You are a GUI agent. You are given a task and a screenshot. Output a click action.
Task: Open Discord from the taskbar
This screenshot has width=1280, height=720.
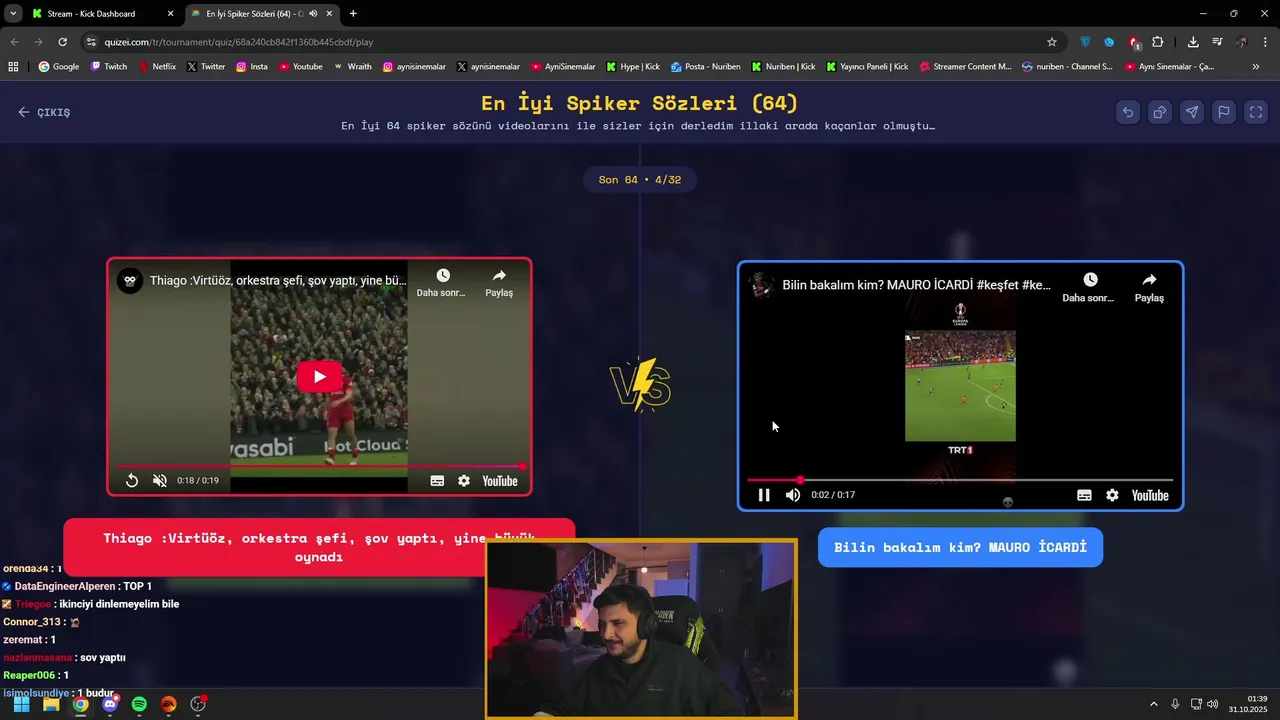(x=110, y=704)
